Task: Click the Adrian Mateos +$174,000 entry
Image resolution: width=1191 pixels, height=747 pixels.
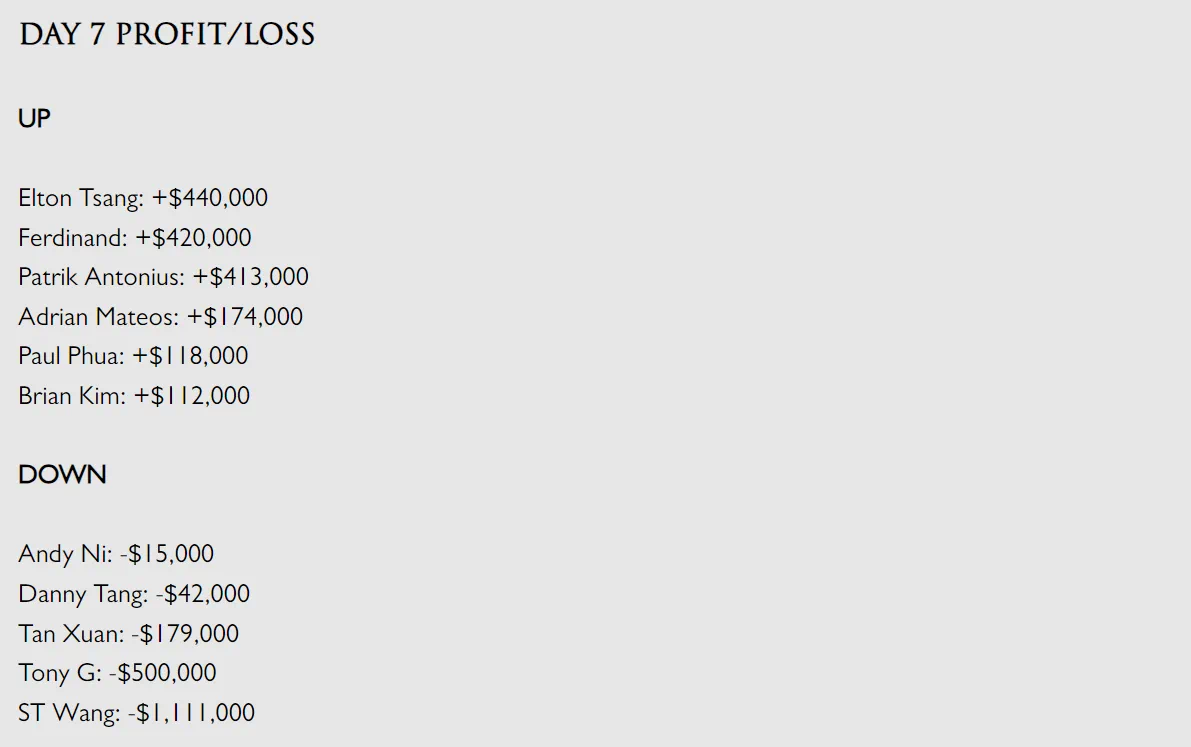Action: point(160,316)
